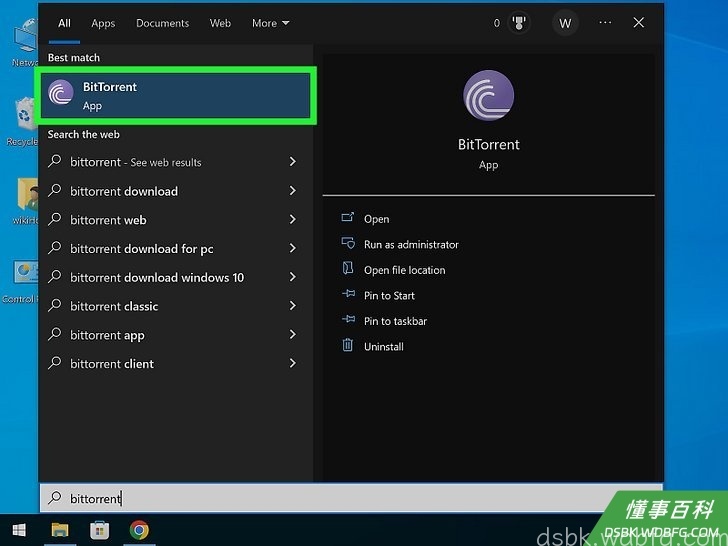Click the Pin to Start pin icon
This screenshot has width=728, height=546.
(348, 294)
